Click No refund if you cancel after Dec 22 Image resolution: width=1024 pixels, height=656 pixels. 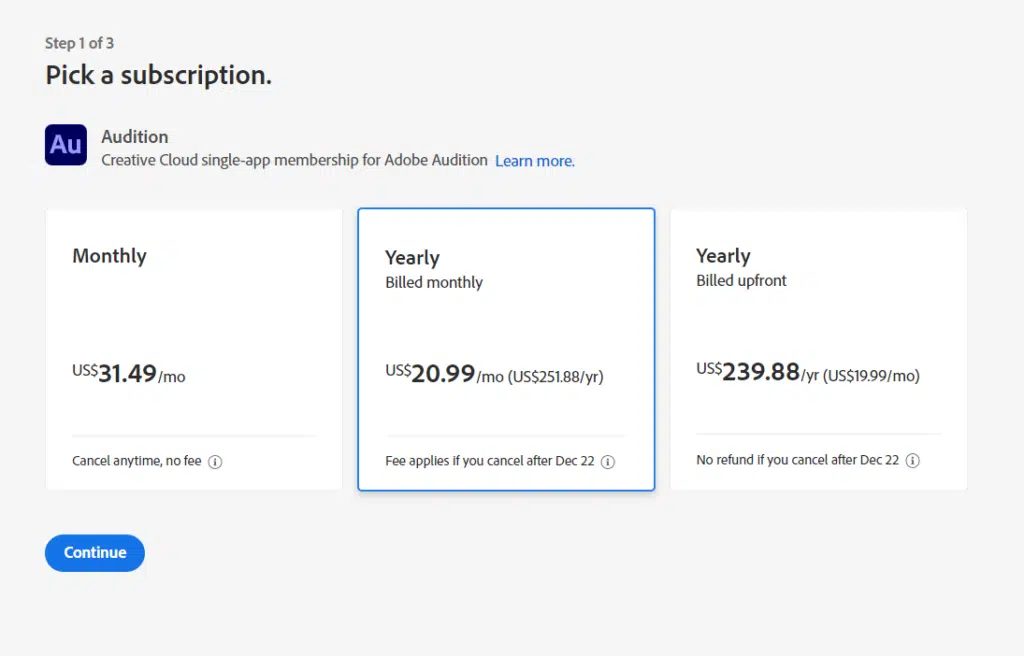pos(797,460)
